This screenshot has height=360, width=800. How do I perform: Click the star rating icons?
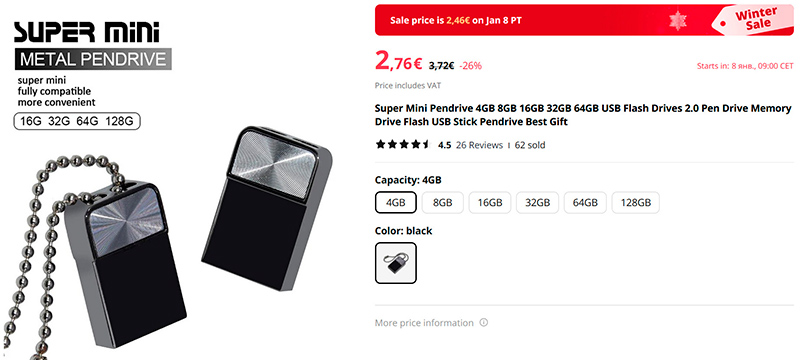[403, 145]
